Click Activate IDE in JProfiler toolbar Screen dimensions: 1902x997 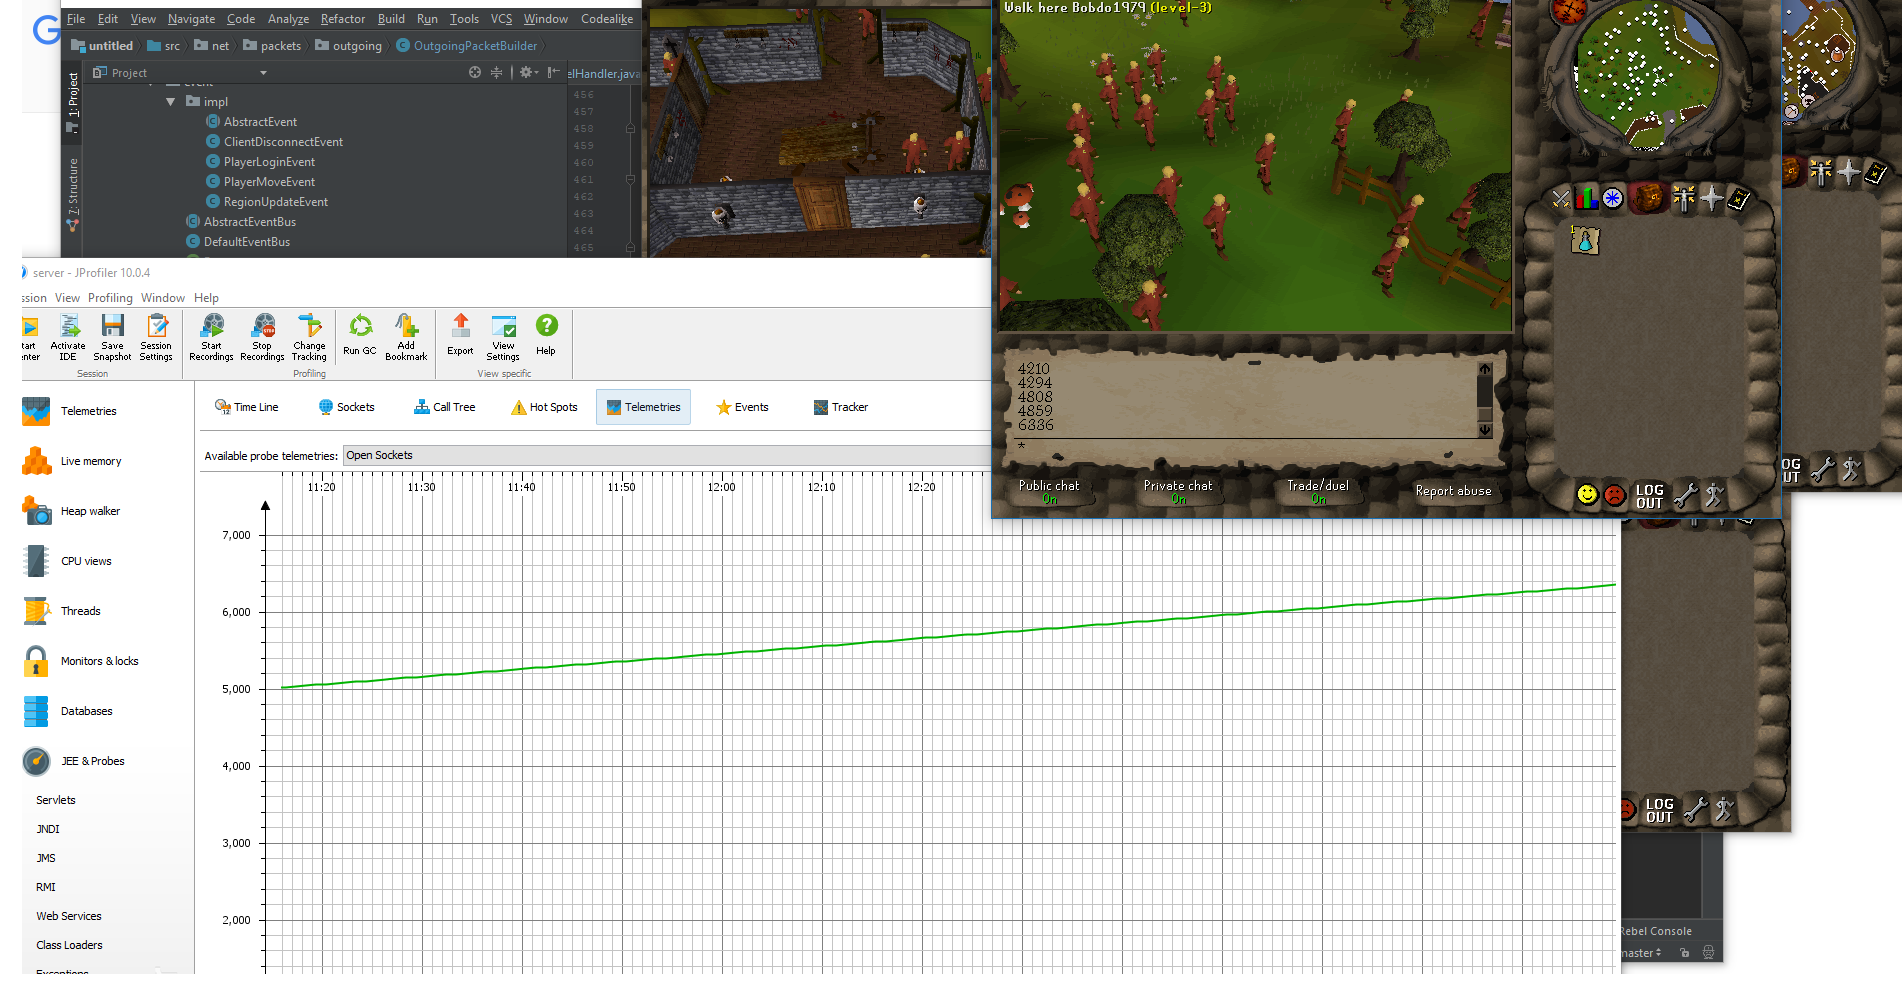[68, 337]
